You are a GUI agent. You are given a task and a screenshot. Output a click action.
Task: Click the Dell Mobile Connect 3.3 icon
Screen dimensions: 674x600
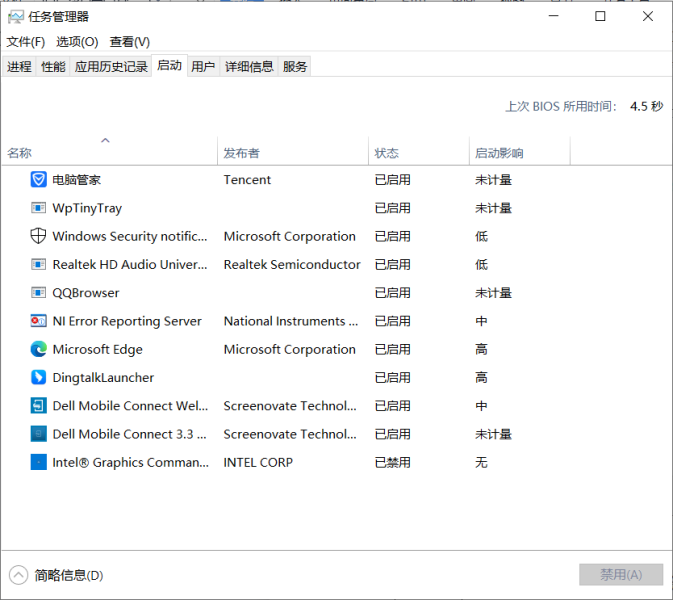click(x=38, y=434)
